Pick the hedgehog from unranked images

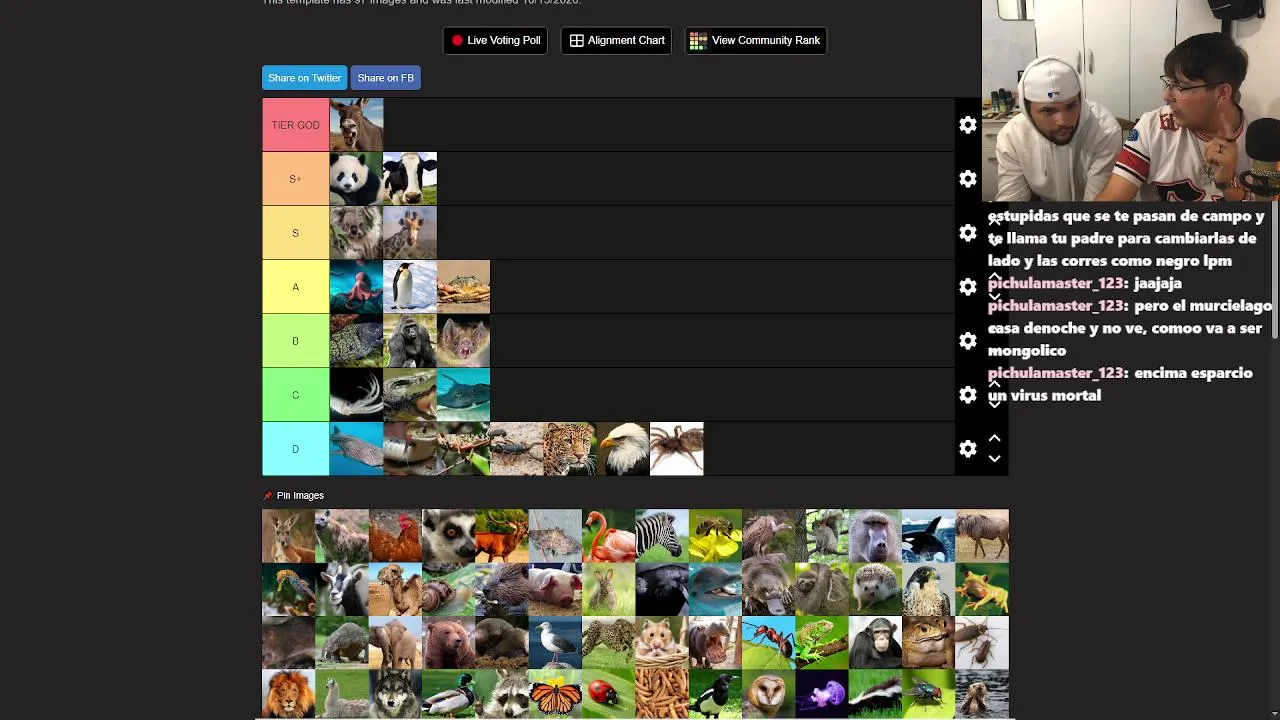coord(875,589)
